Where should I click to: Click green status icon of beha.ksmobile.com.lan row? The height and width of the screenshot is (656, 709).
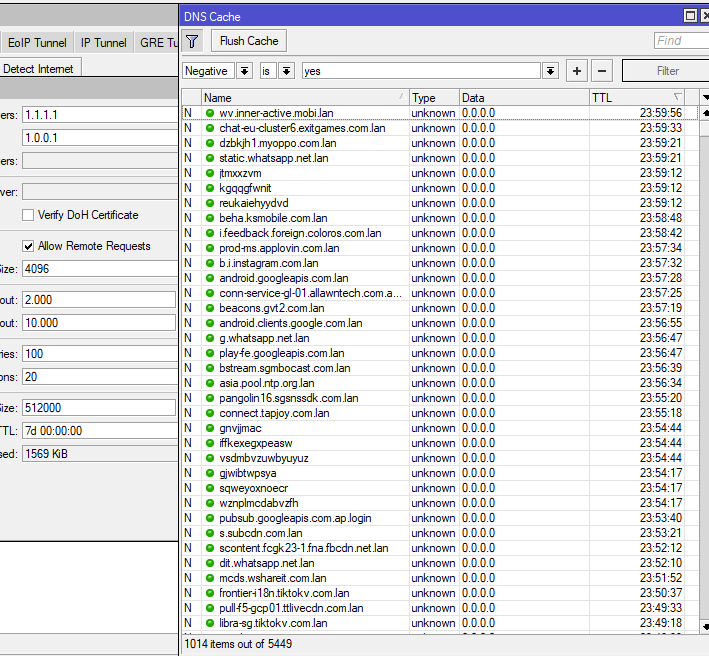pos(210,218)
